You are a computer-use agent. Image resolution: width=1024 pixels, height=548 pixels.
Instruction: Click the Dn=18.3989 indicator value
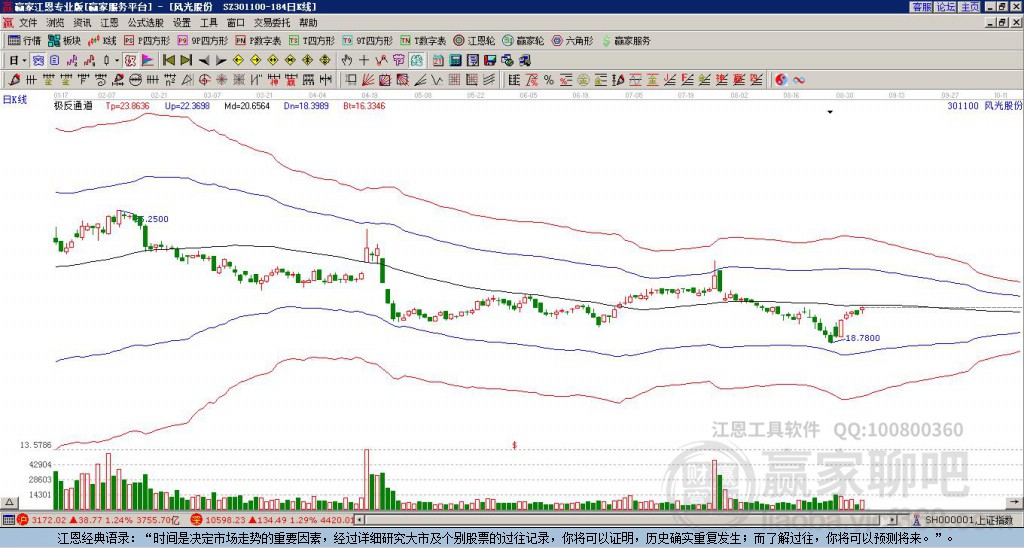(x=306, y=105)
